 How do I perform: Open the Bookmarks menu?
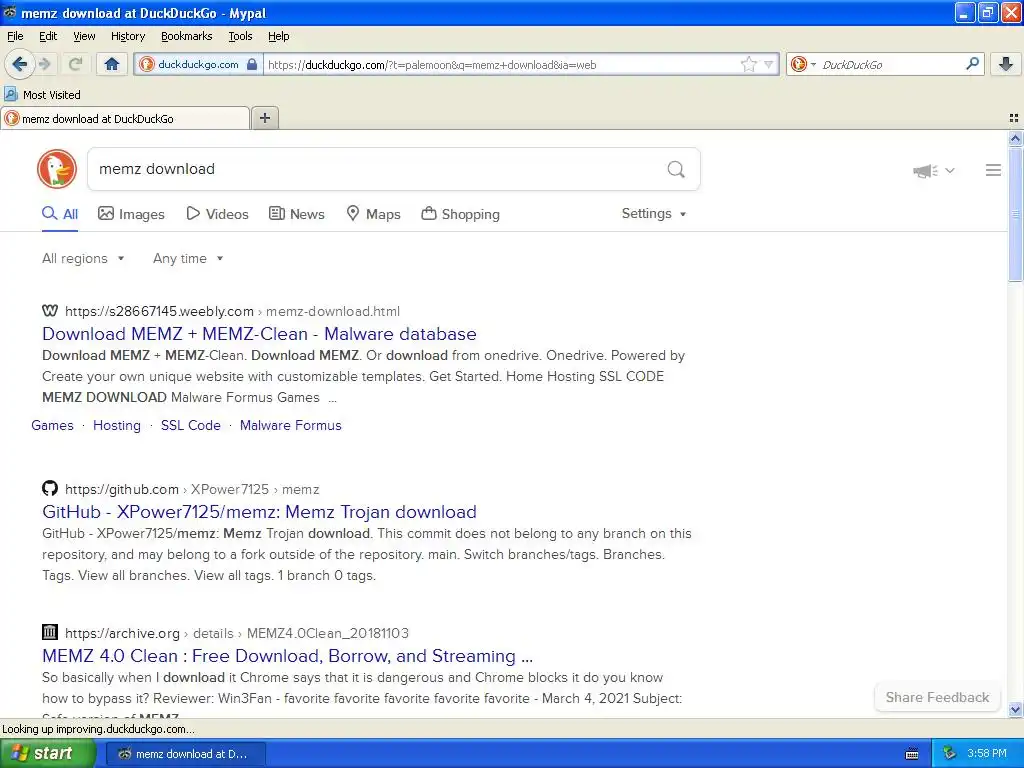point(186,36)
